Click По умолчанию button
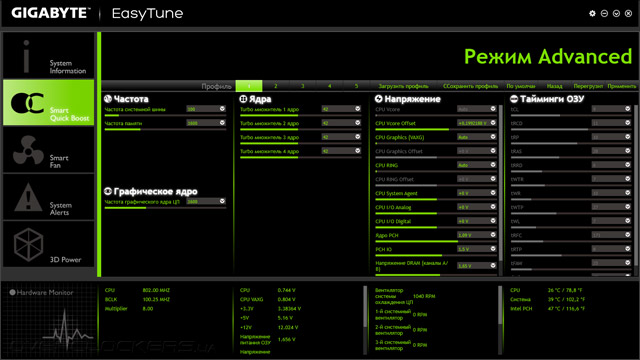The height and width of the screenshot is (360, 640). coord(521,86)
